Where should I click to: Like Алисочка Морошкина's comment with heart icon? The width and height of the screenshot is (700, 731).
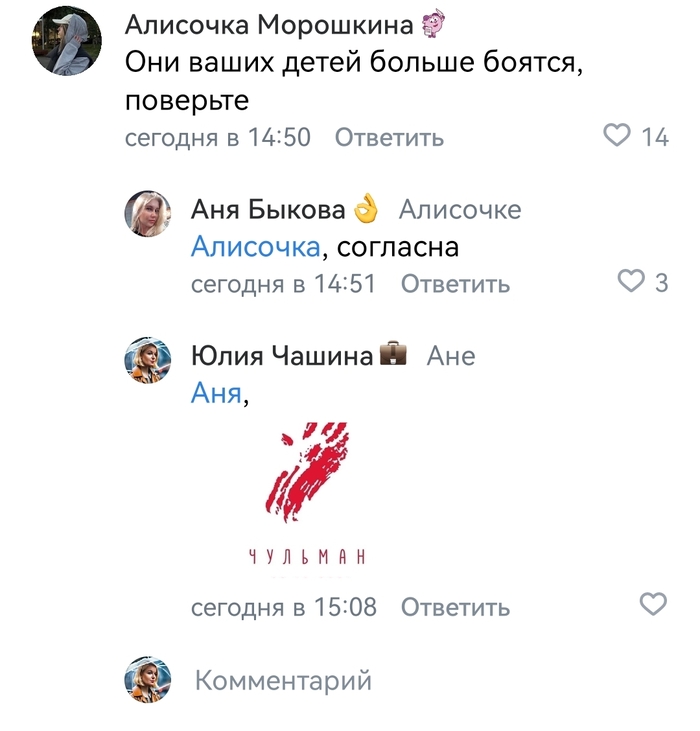(x=617, y=135)
